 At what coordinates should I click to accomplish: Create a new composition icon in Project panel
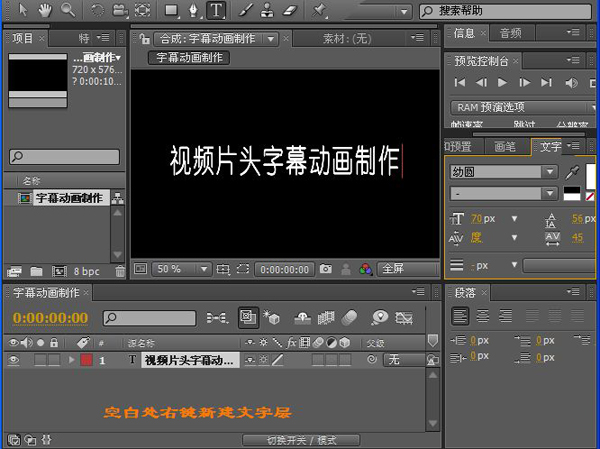[x=59, y=271]
